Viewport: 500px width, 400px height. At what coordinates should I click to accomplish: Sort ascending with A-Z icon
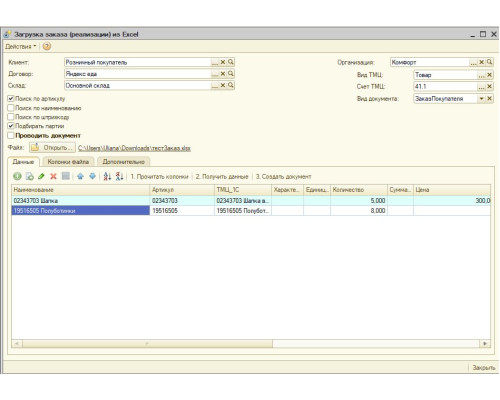[x=107, y=176]
